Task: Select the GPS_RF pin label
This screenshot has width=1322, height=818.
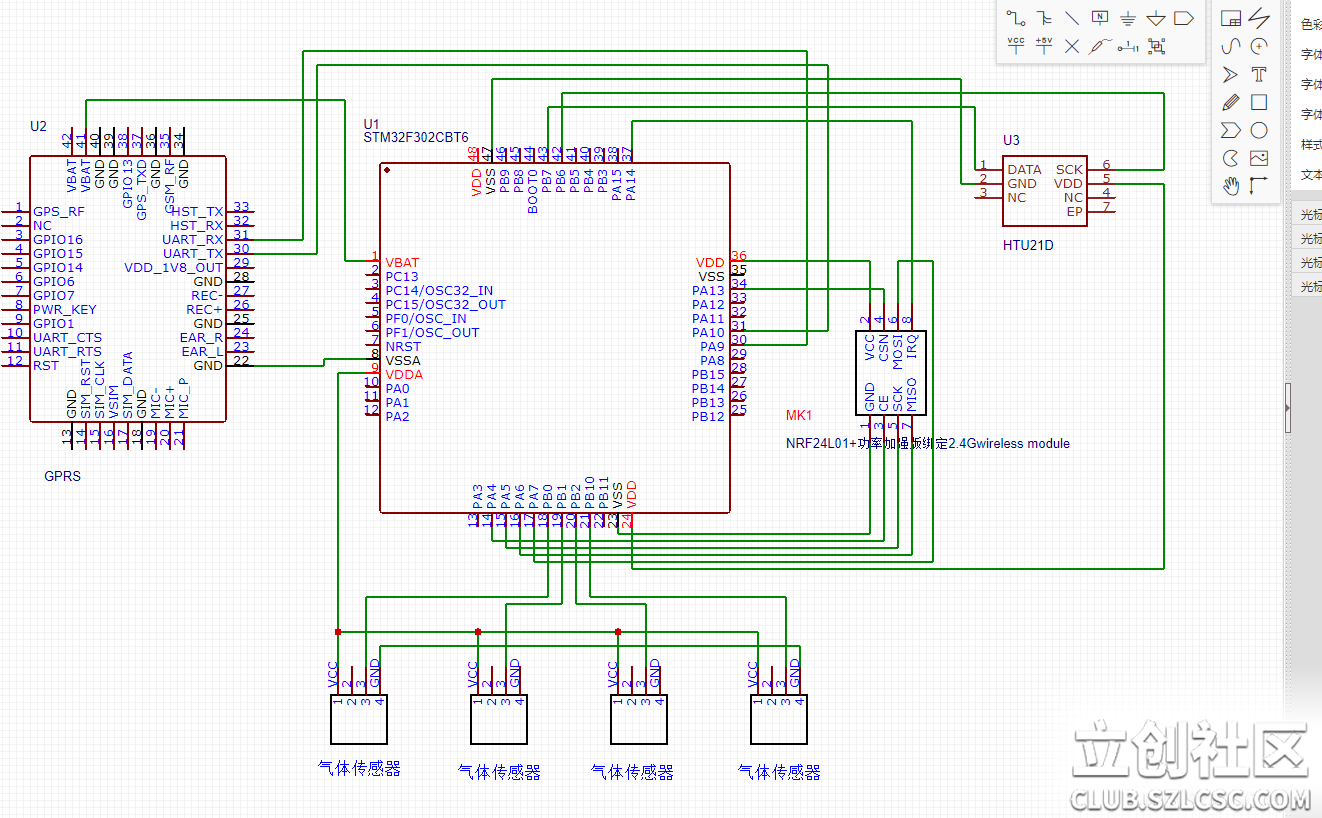Action: coord(59,212)
